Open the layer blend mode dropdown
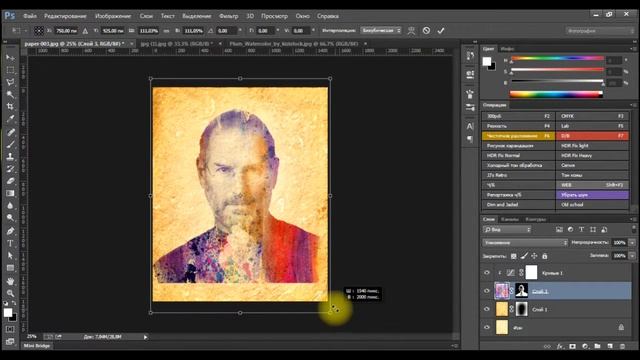 pyautogui.click(x=525, y=242)
